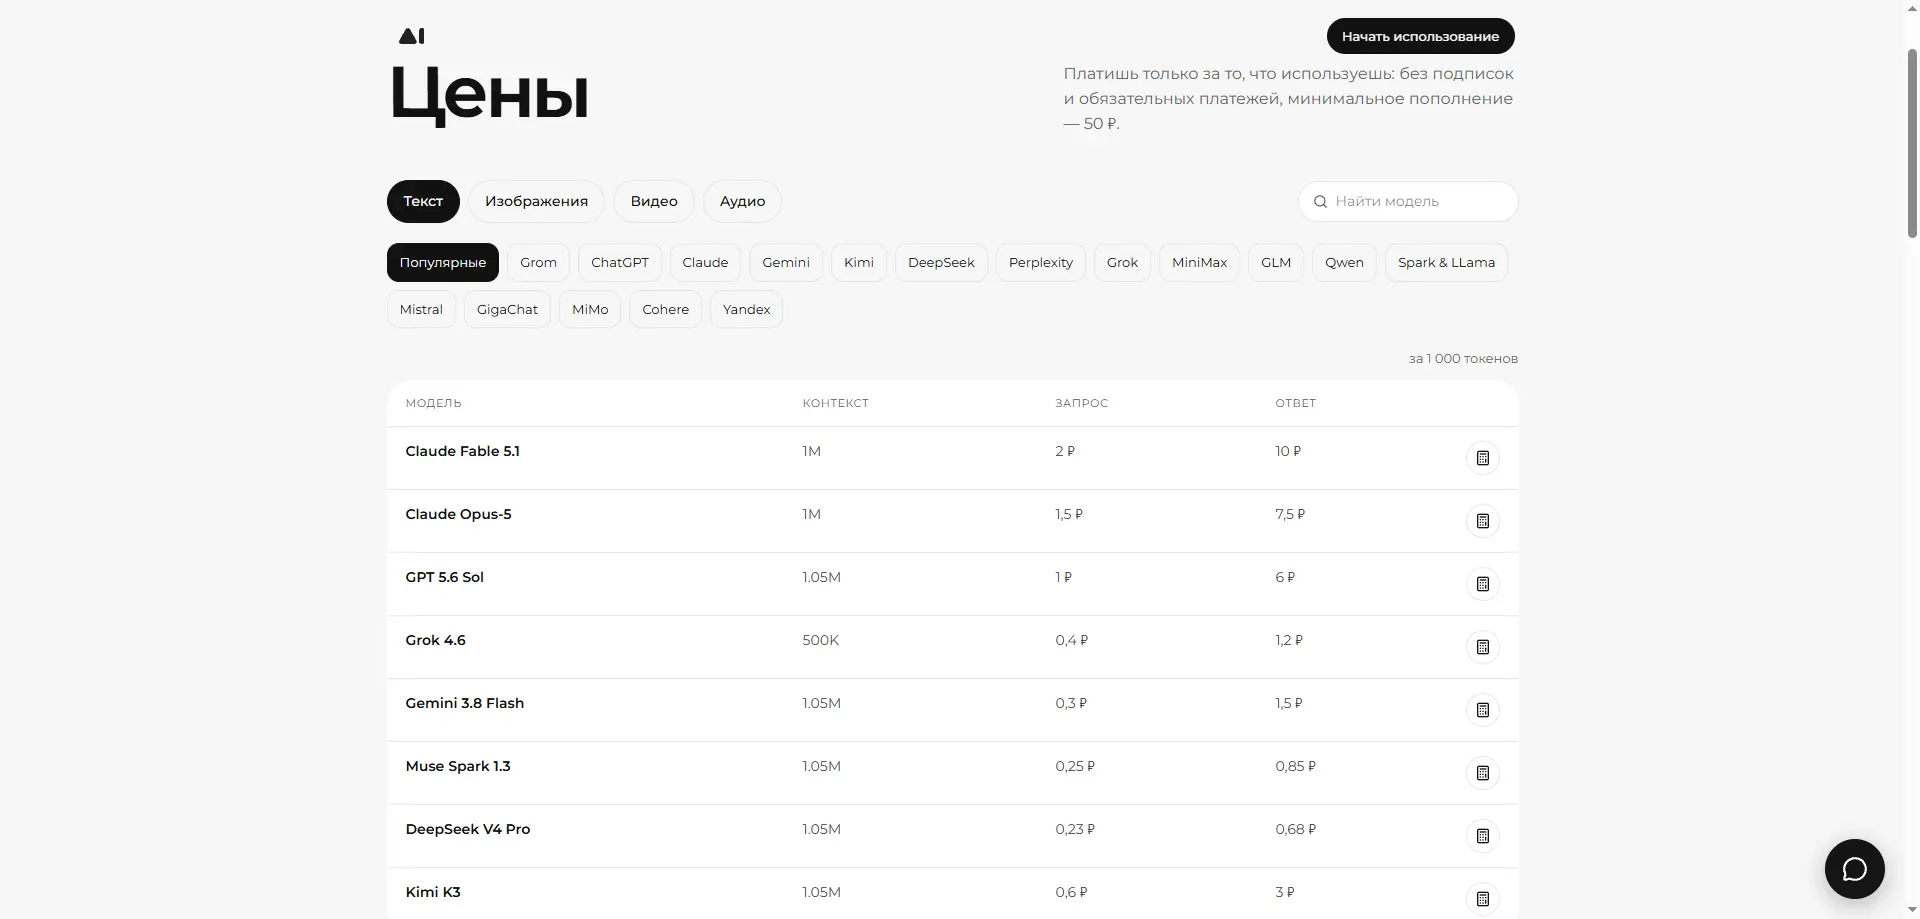Open the support chat bubble
The image size is (1920, 919).
(1855, 869)
